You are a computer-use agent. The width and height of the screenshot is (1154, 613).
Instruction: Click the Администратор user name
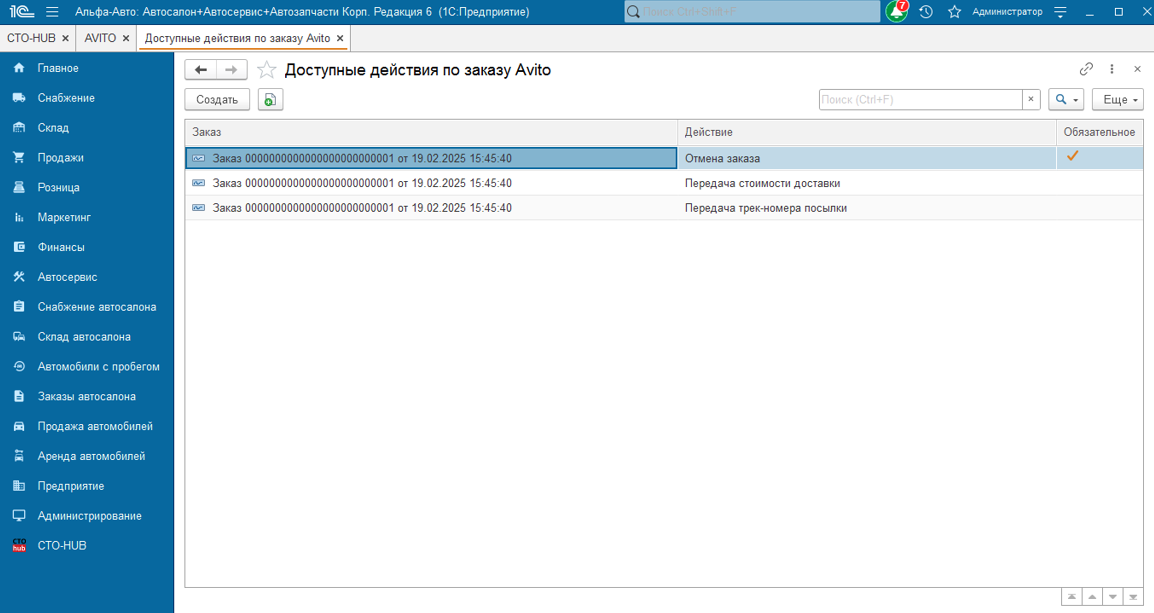(x=1008, y=12)
